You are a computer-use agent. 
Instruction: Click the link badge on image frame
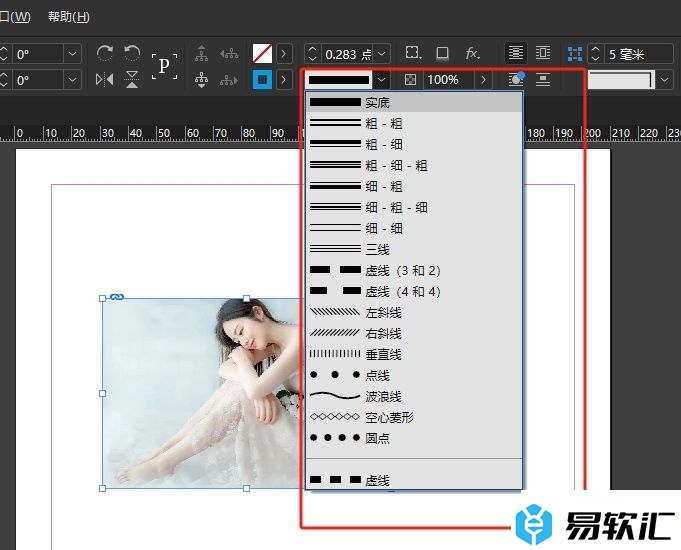(x=117, y=297)
